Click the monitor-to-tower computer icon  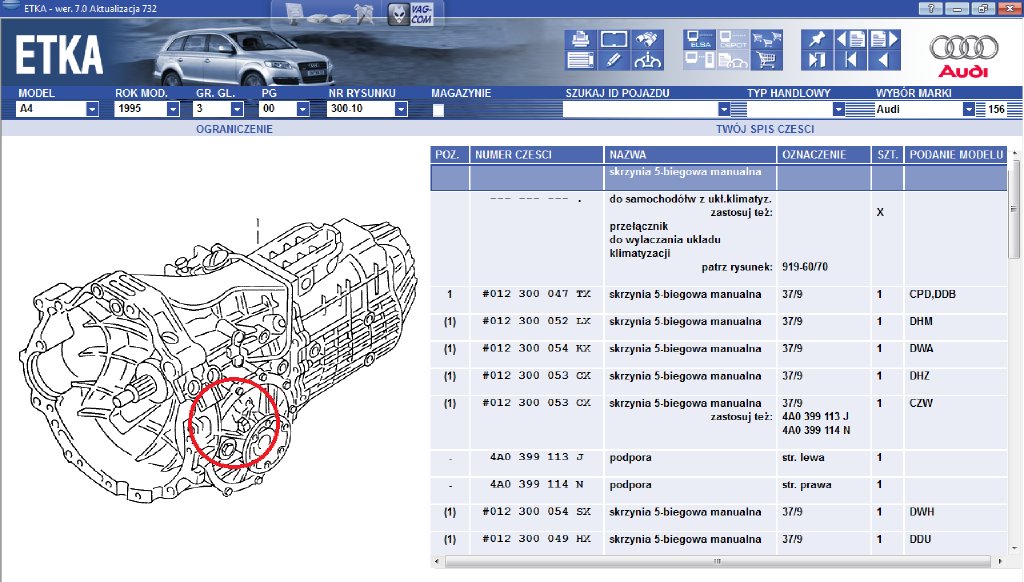(699, 61)
